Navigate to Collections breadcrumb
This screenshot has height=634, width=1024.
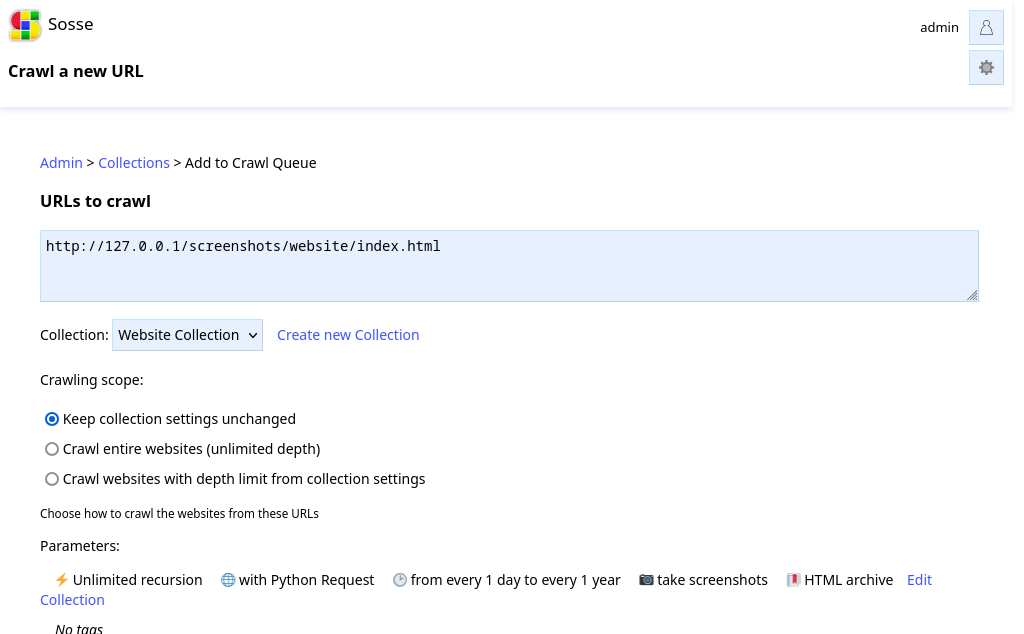(x=134, y=163)
